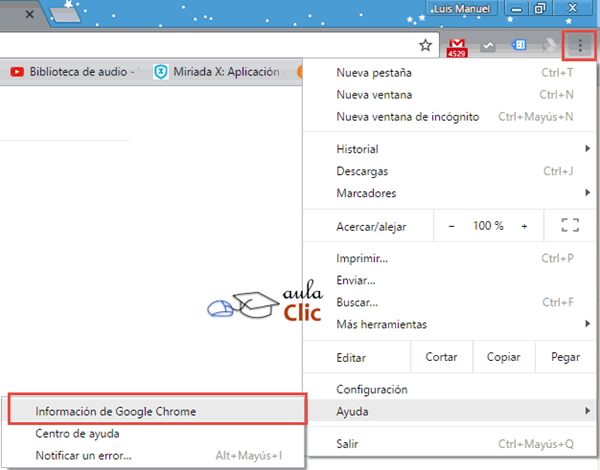Open Miriada X bookmark
Screen dimensions: 600x470
coord(216,72)
